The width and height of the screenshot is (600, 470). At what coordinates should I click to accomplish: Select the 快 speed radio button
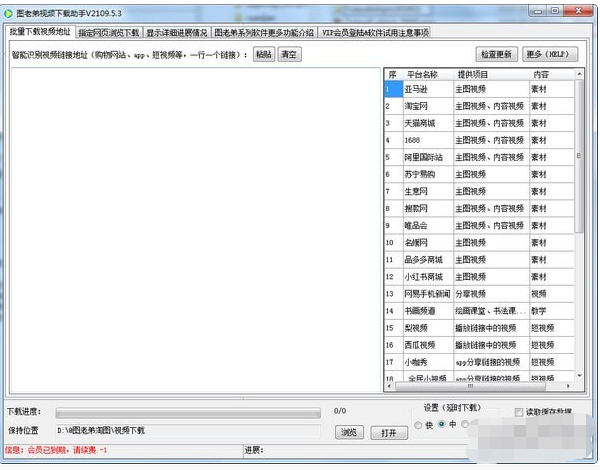coord(418,425)
